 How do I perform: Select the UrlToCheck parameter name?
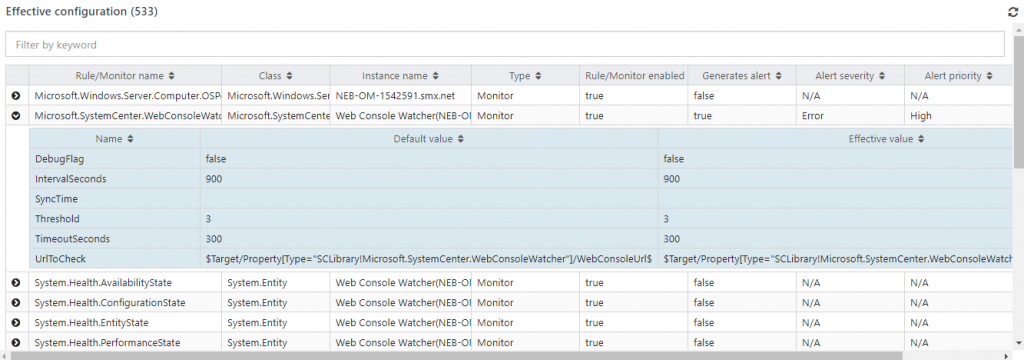click(60, 259)
